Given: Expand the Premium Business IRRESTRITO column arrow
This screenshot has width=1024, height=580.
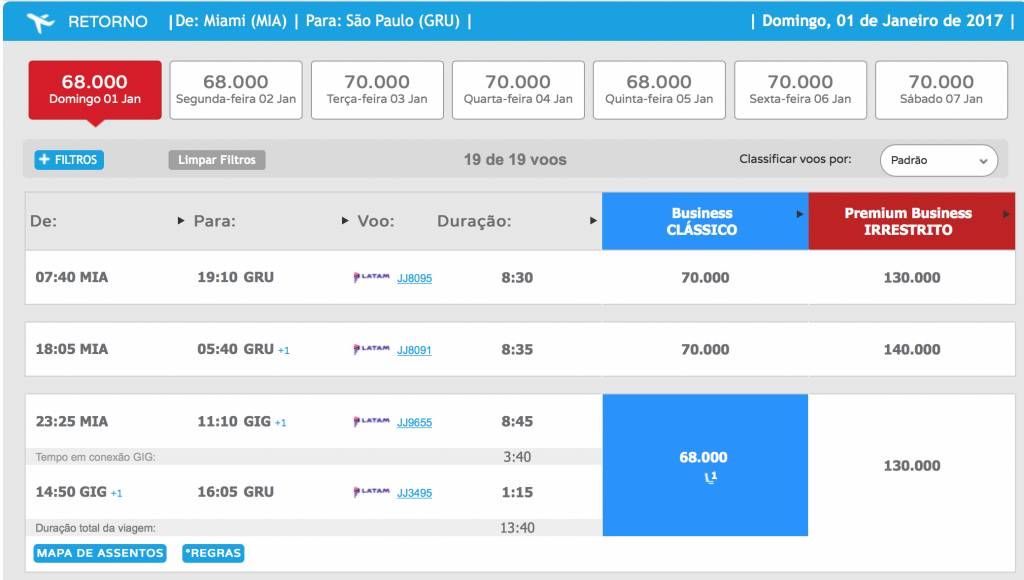Looking at the screenshot, I should point(1006,214).
